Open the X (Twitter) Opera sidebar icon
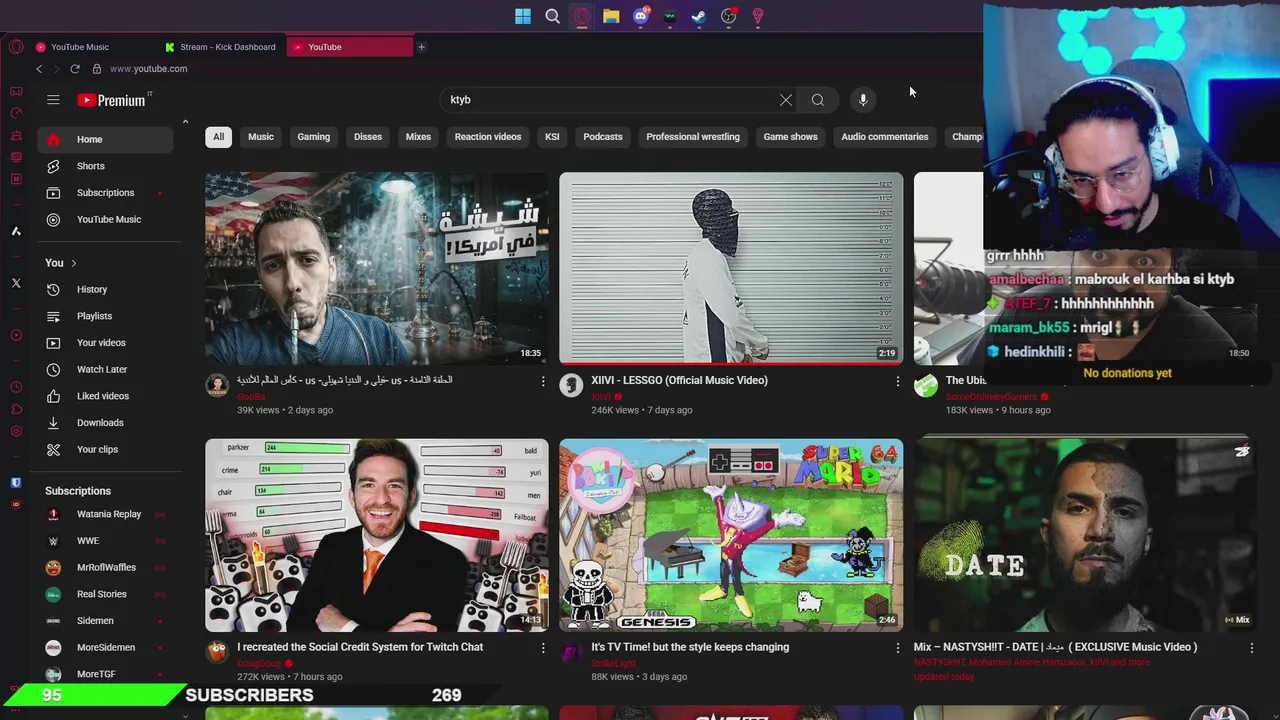1280x720 pixels. pyautogui.click(x=16, y=283)
